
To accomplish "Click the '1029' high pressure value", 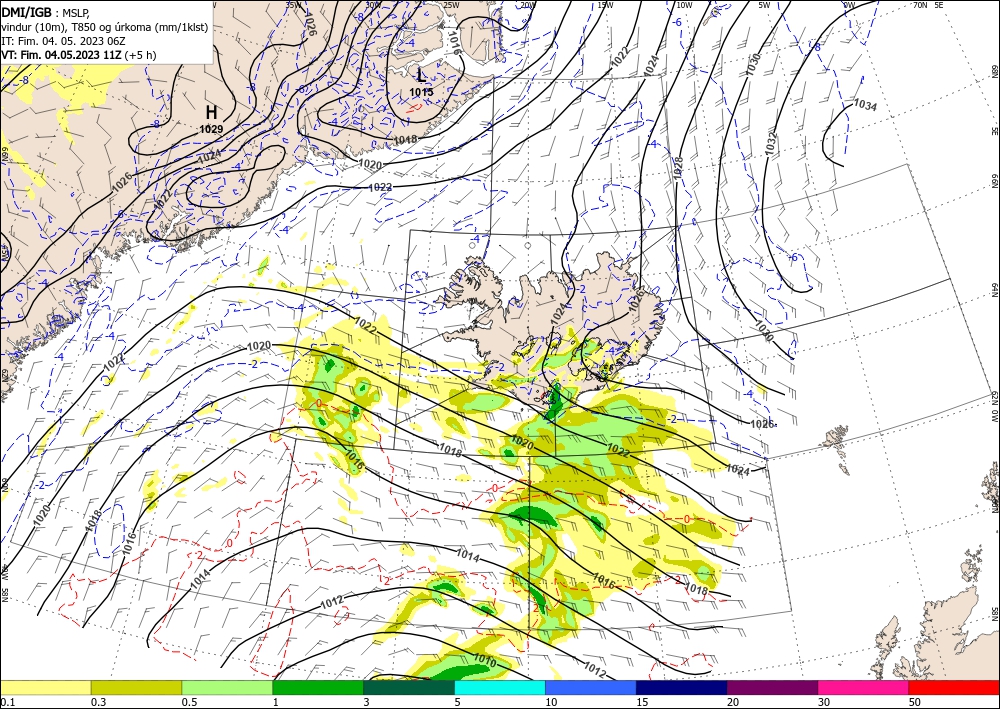I will [211, 129].
